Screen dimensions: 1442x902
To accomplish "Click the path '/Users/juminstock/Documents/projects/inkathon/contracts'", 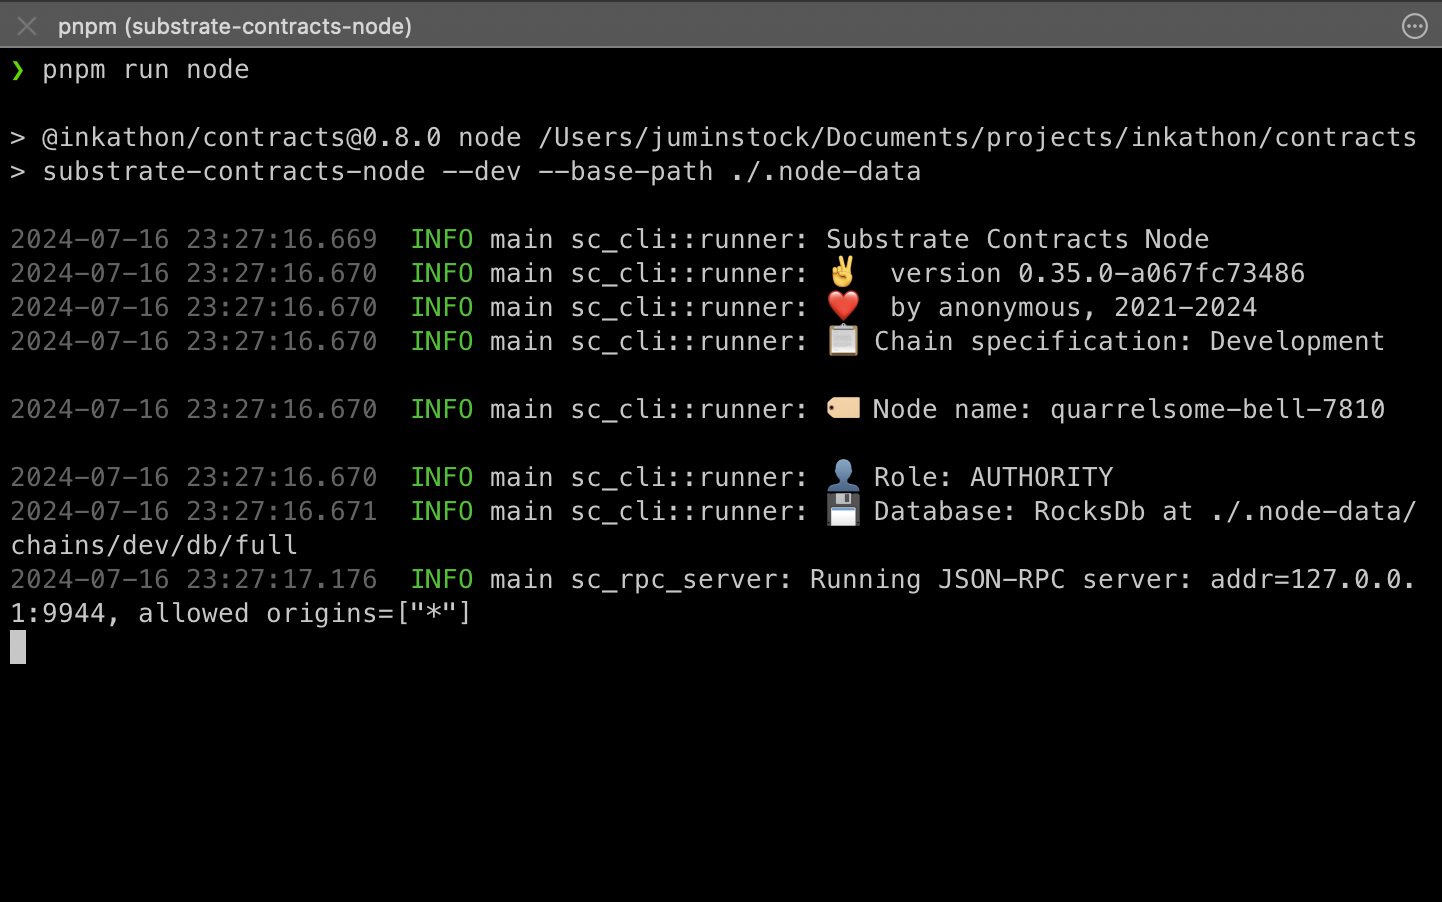I will point(978,137).
